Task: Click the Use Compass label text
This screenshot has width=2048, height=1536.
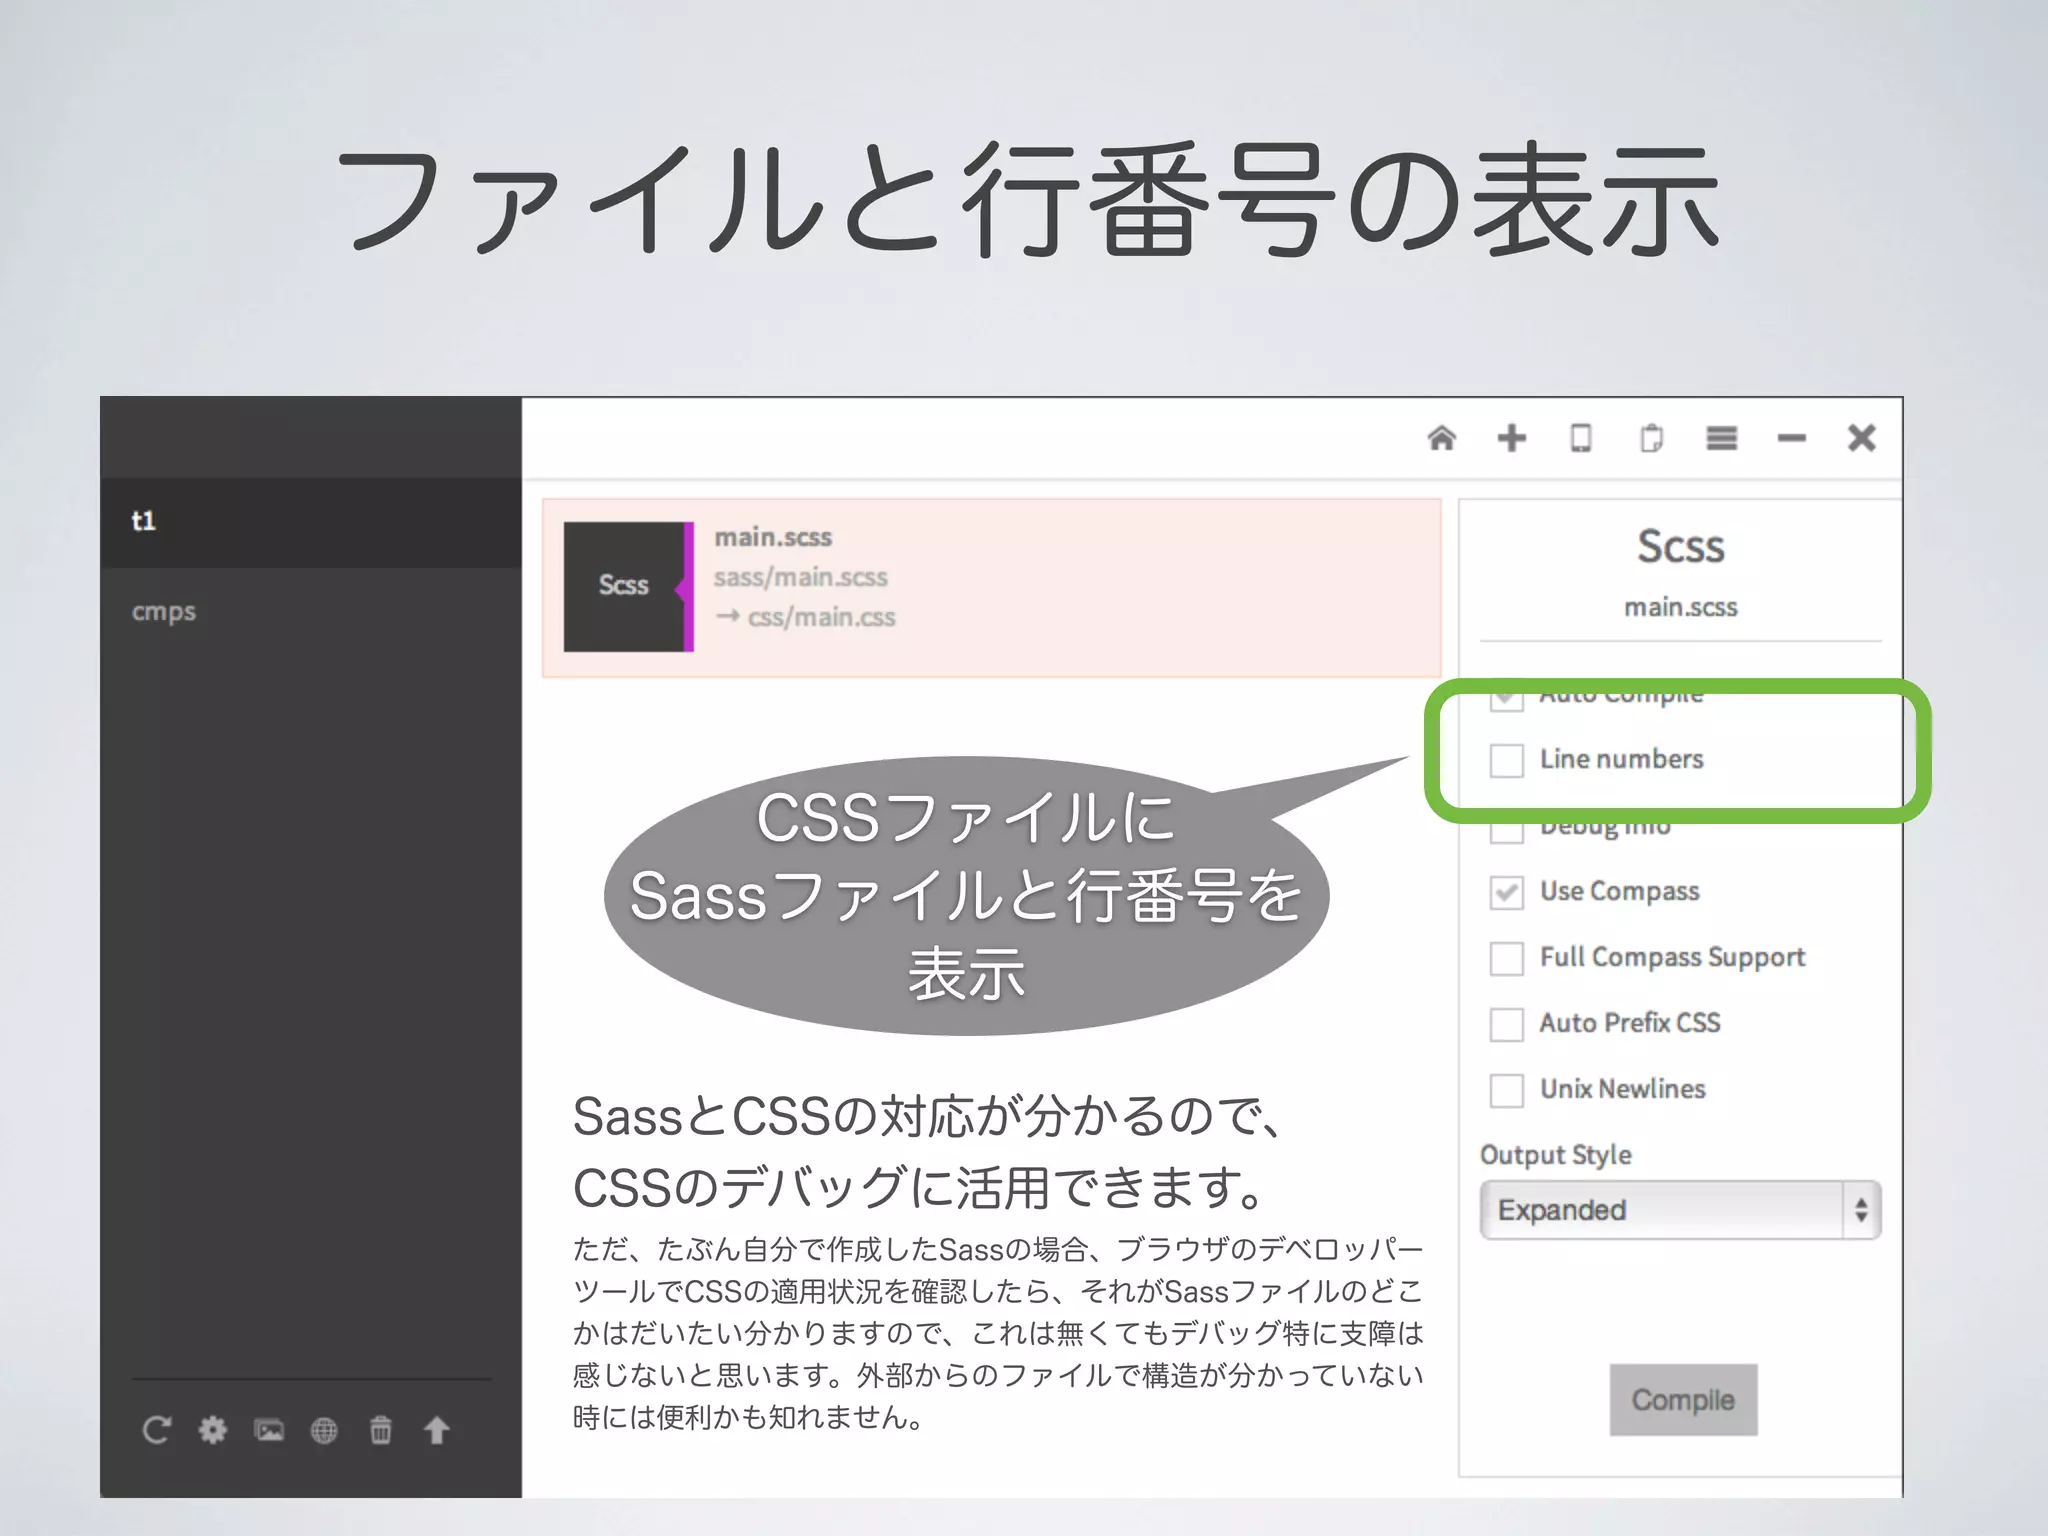Action: click(1619, 892)
